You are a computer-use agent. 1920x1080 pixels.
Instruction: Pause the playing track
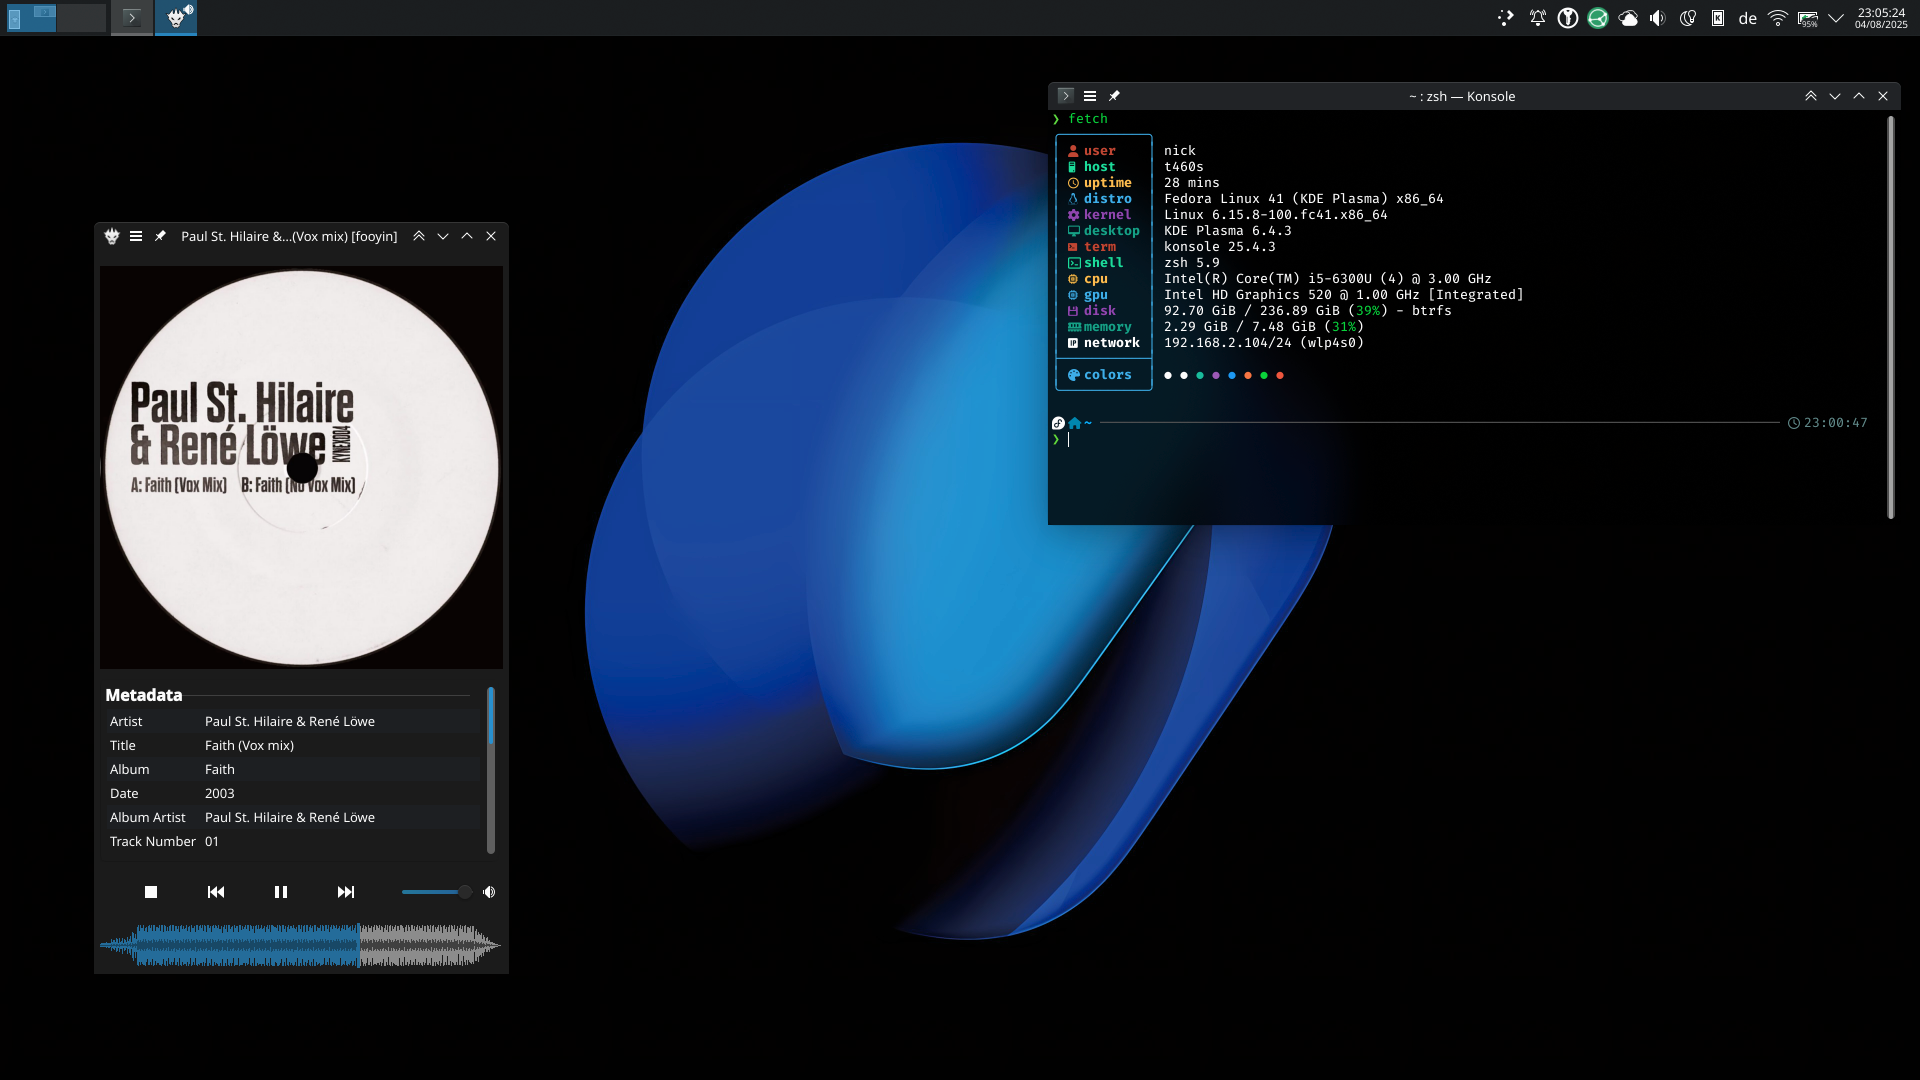pyautogui.click(x=281, y=892)
